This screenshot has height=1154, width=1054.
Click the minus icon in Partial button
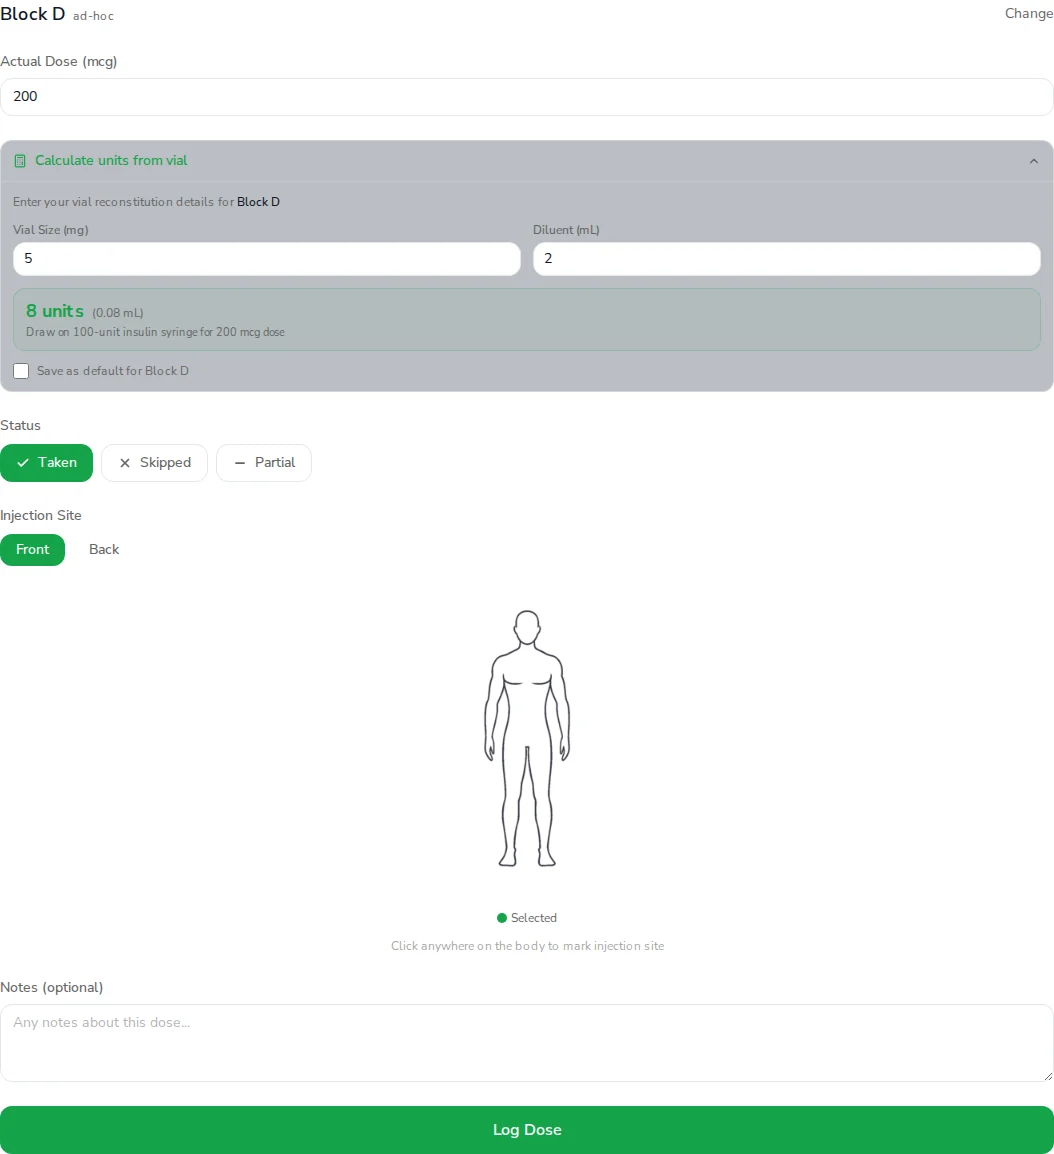(x=239, y=463)
